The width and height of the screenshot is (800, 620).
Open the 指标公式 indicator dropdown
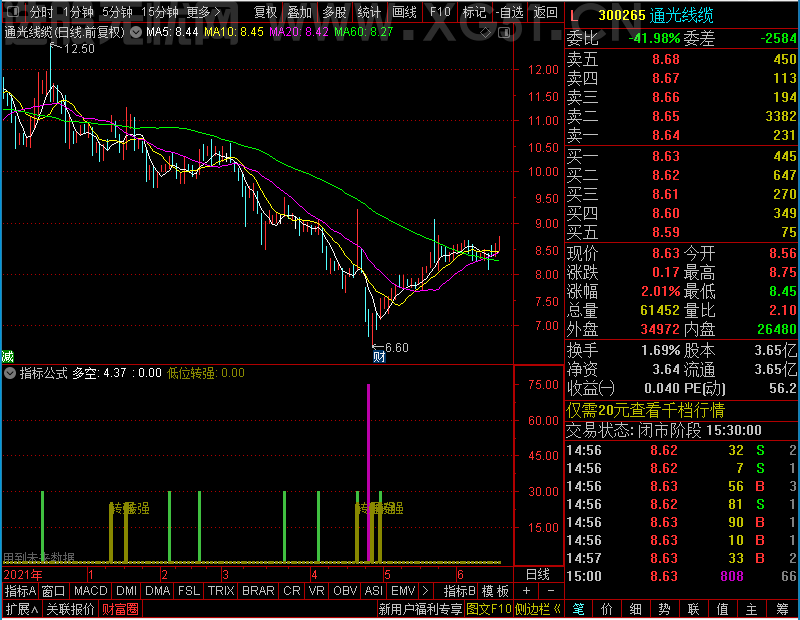(x=10, y=373)
